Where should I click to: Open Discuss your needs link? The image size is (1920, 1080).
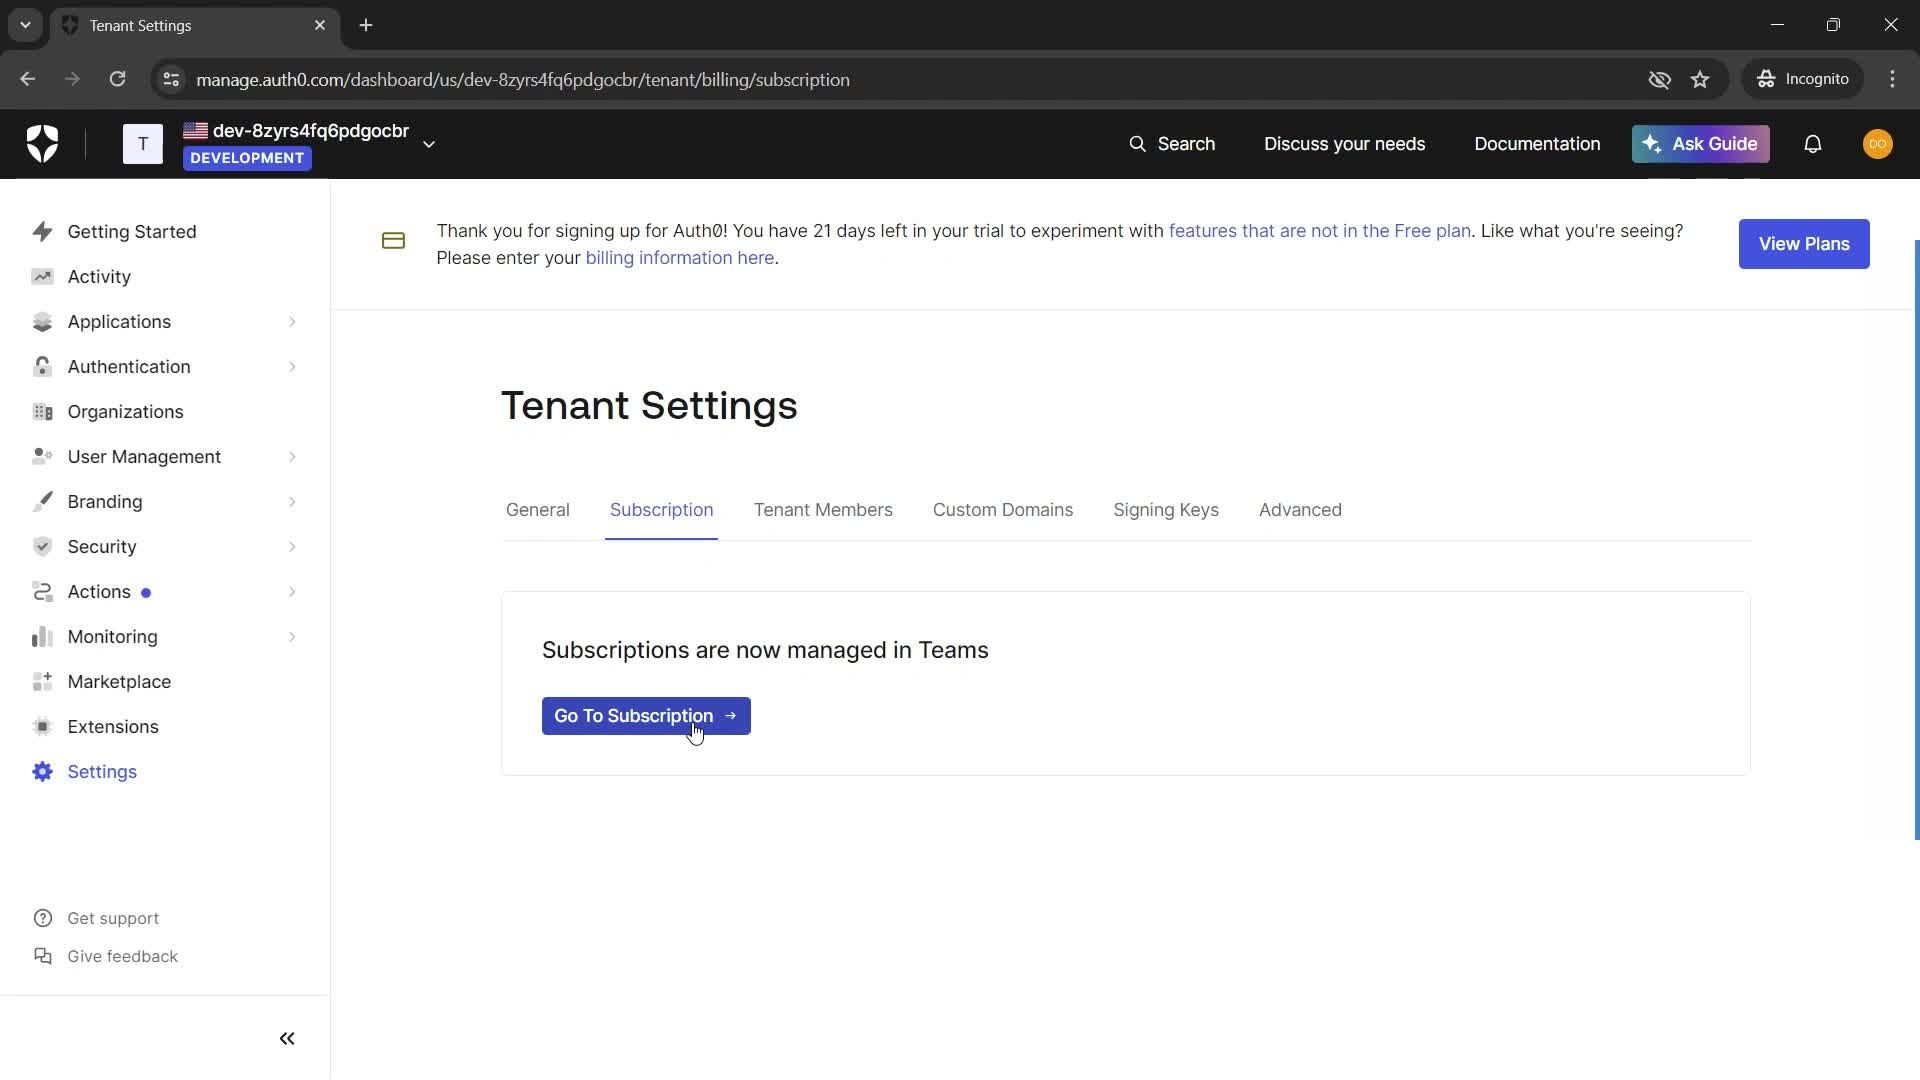coord(1344,144)
